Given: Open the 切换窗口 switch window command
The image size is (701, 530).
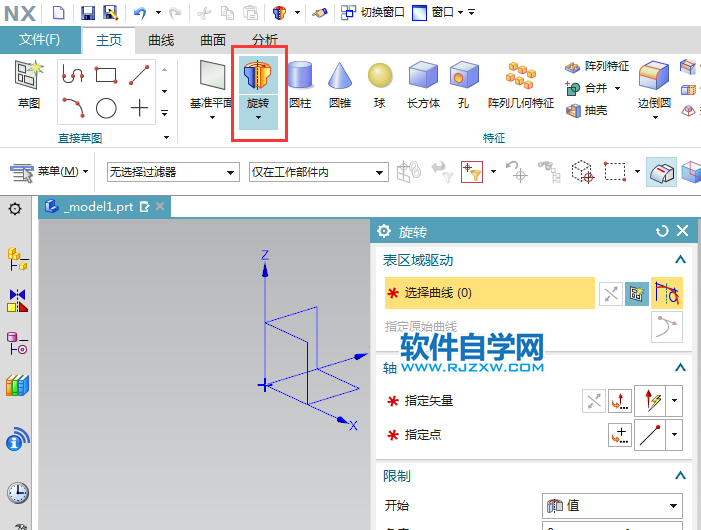Looking at the screenshot, I should 372,13.
